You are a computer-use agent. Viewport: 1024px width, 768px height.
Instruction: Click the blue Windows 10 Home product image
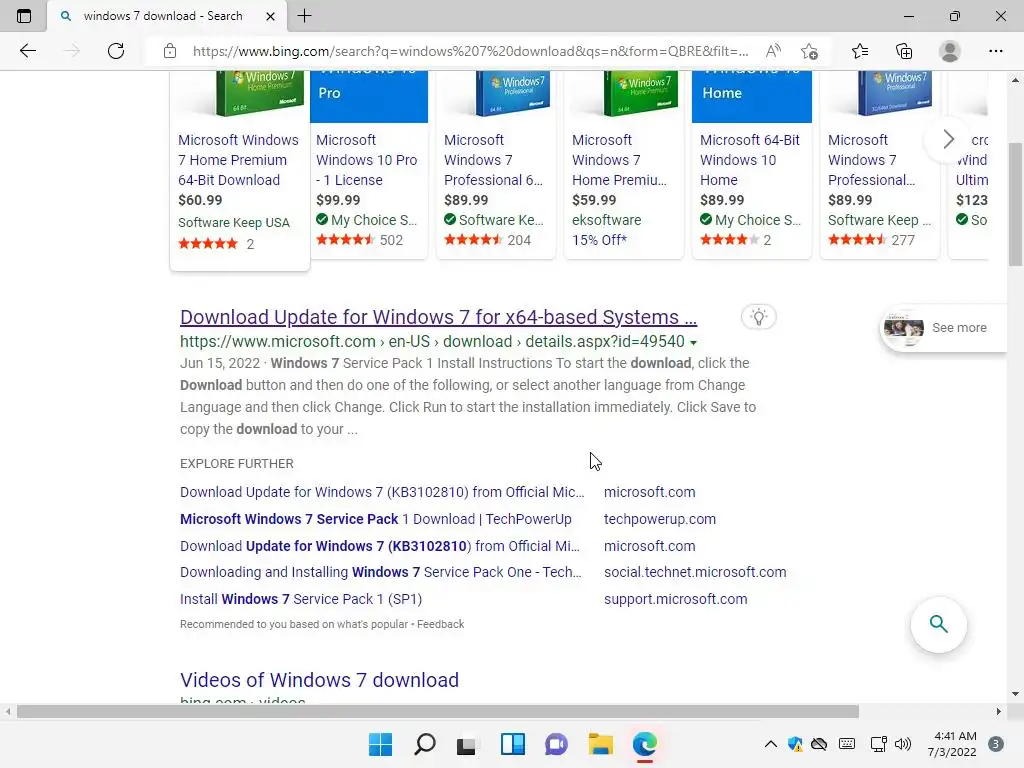752,96
